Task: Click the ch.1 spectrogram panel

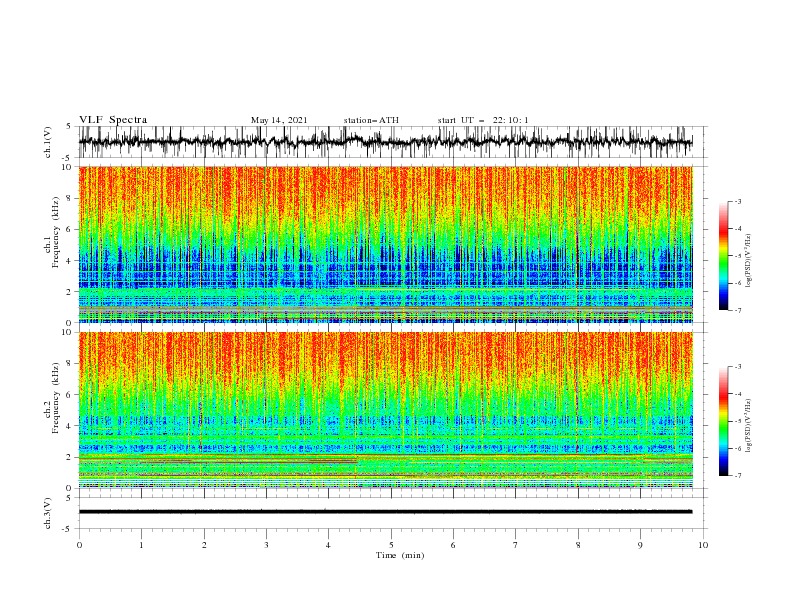Action: pyautogui.click(x=385, y=244)
